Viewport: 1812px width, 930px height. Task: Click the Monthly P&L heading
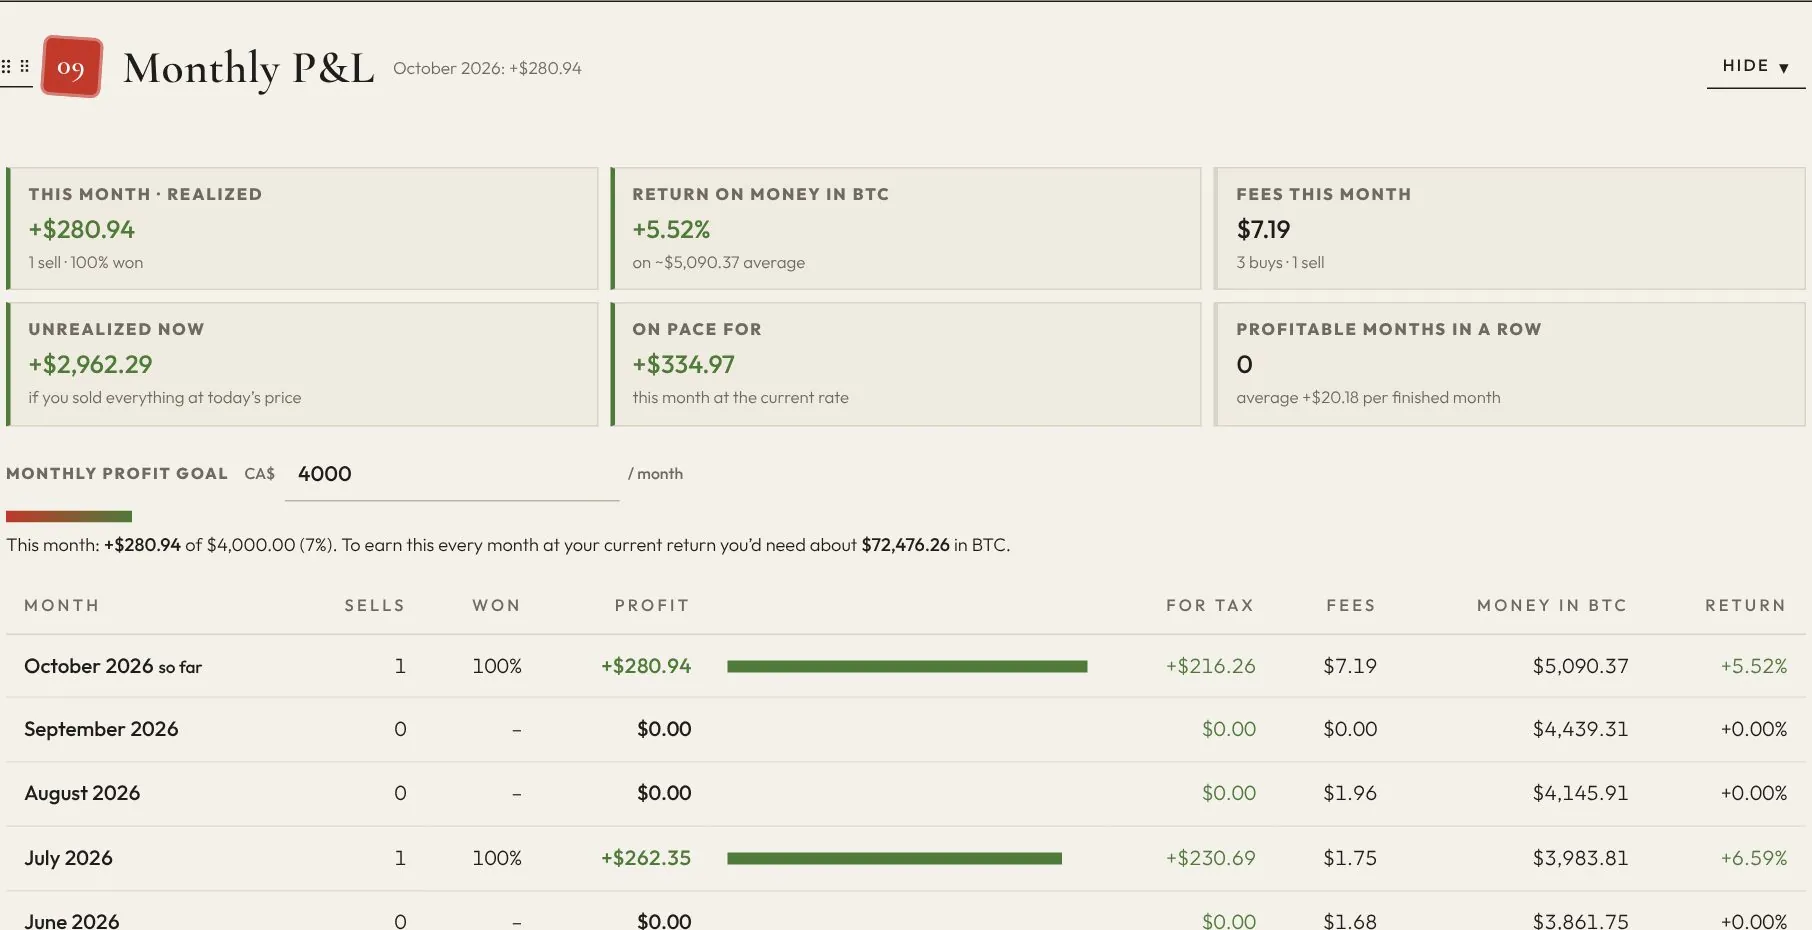248,68
